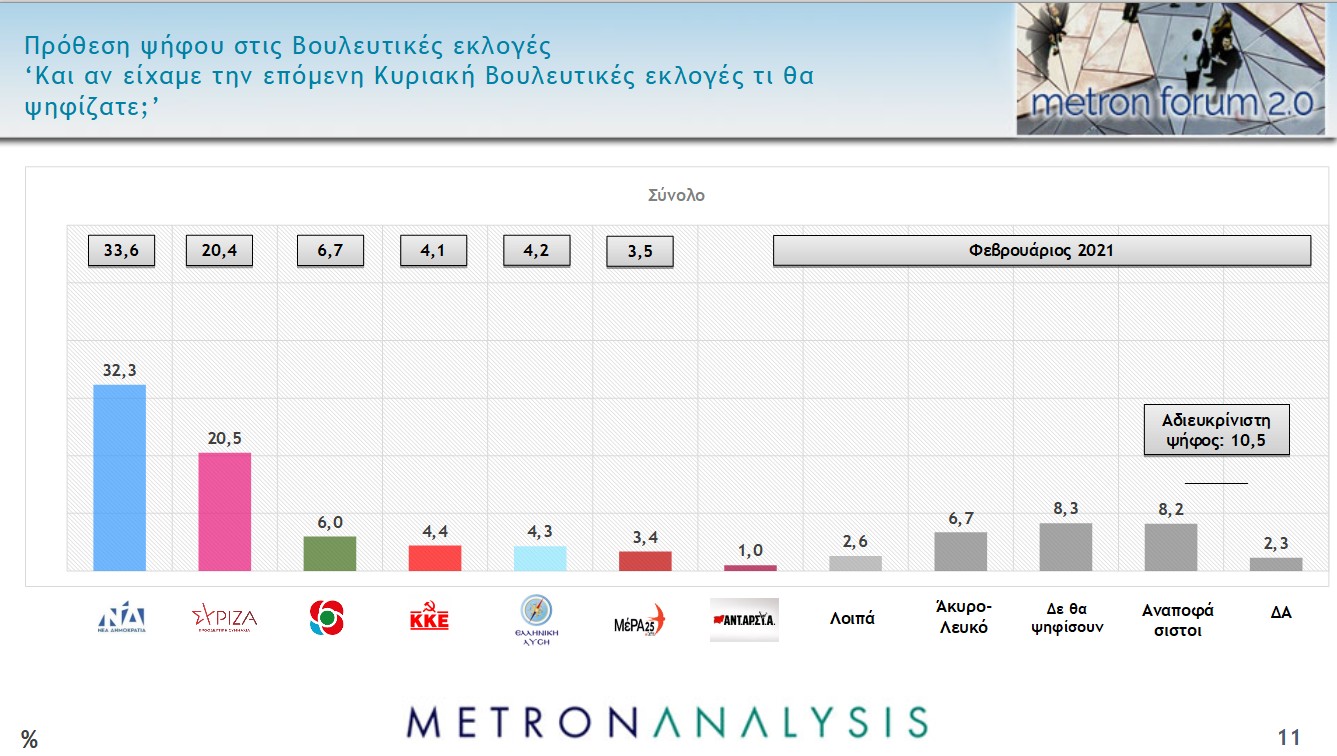Image resolution: width=1337 pixels, height=756 pixels.
Task: Click the Elliniki Lysi compass logo
Action: [x=538, y=621]
